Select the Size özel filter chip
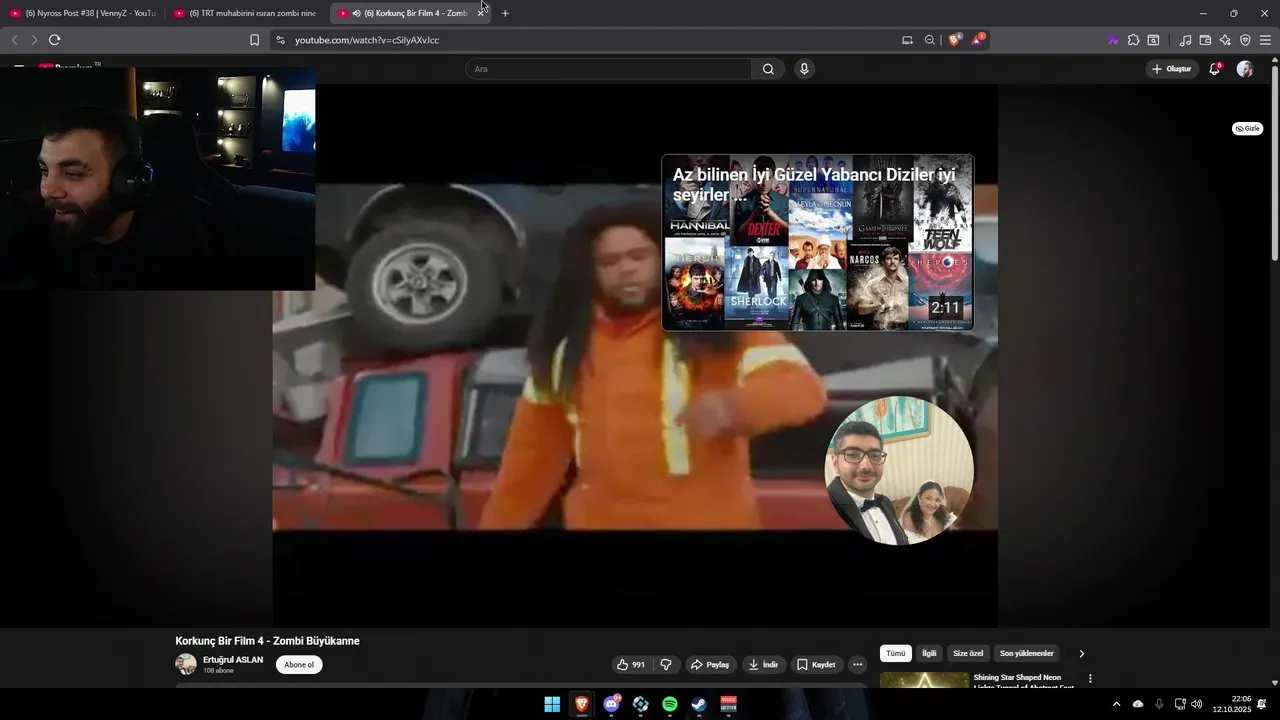Screen dimensions: 1280x720 968,653
